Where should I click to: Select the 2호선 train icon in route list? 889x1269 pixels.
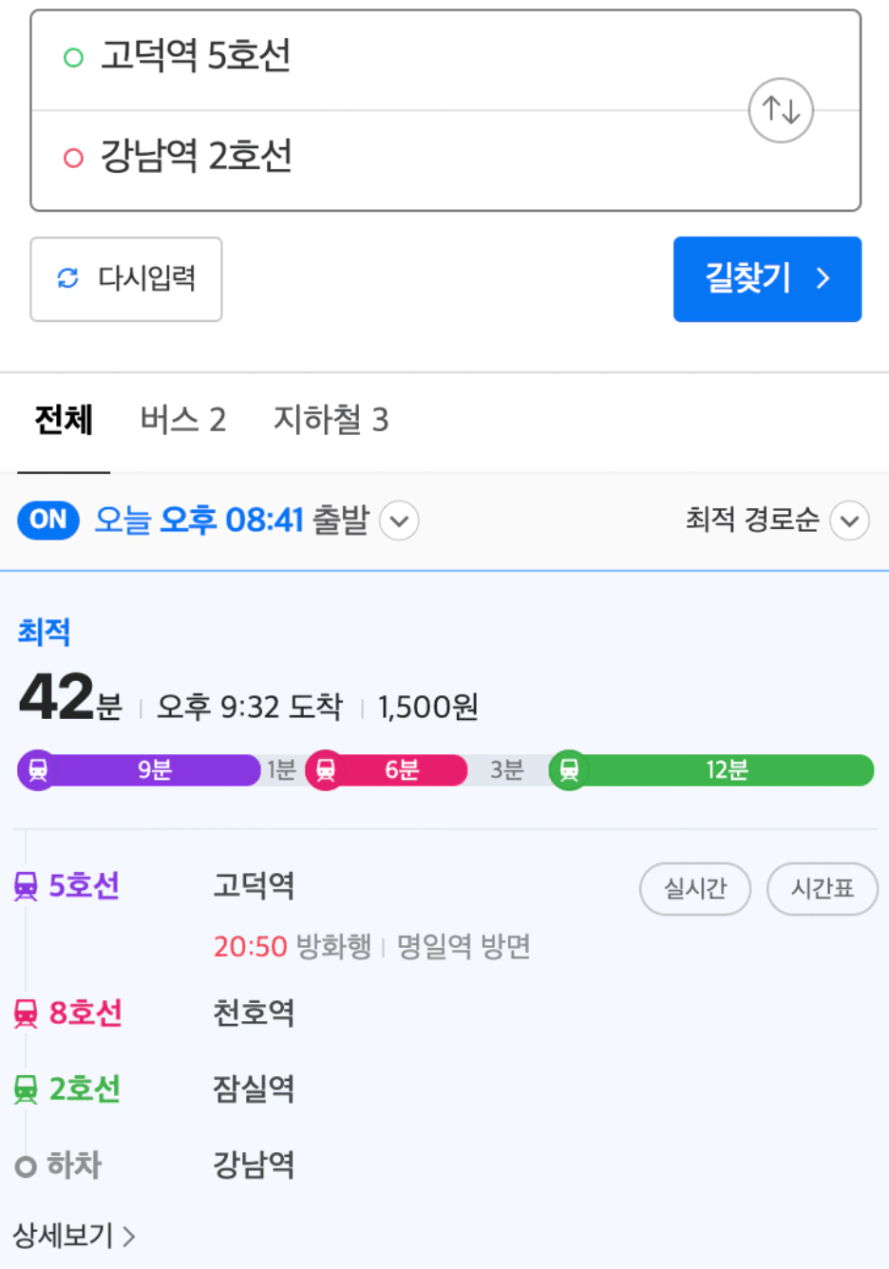[x=26, y=1089]
